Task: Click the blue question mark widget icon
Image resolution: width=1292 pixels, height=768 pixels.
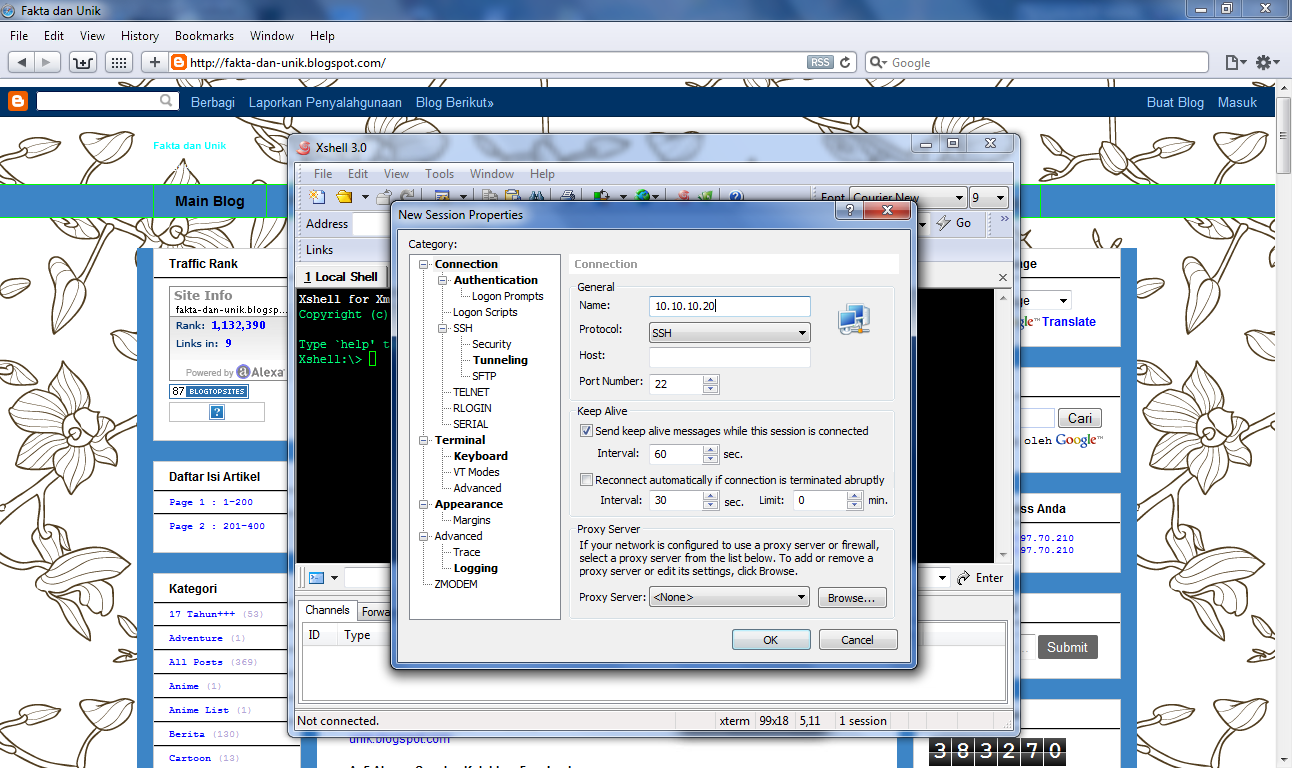Action: coord(216,412)
